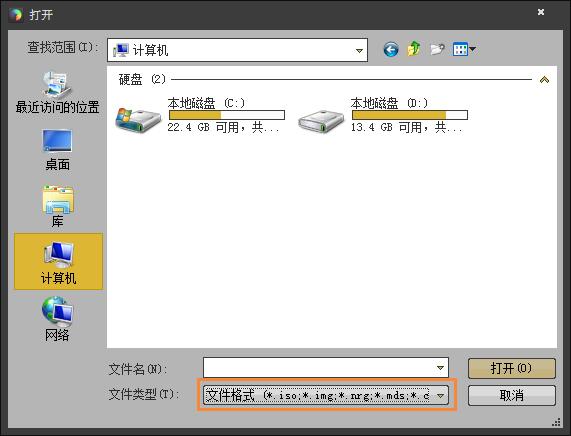Go up one folder level

coord(414,49)
